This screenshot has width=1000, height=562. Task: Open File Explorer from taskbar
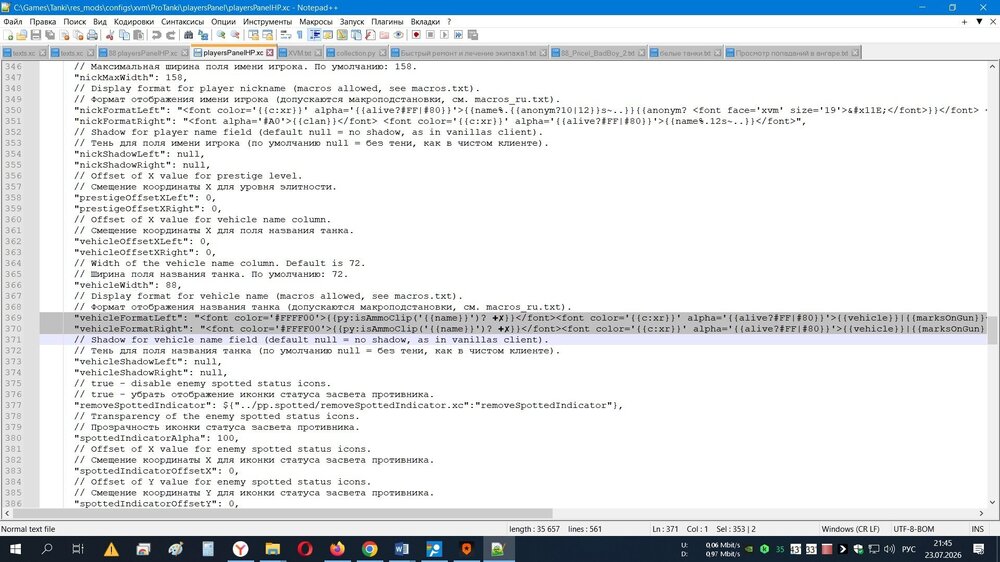272,549
